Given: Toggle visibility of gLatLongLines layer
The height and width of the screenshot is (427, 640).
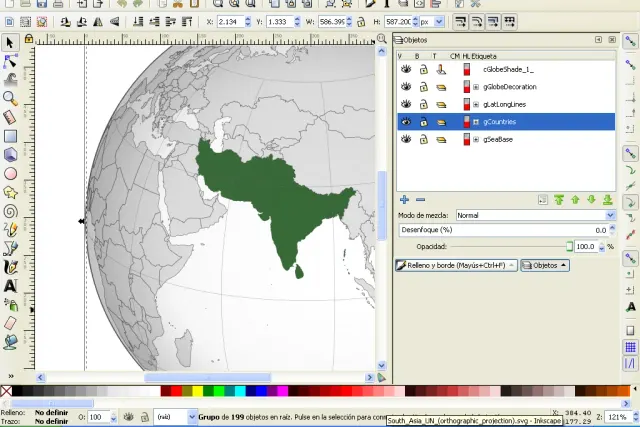Looking at the screenshot, I should coord(406,104).
